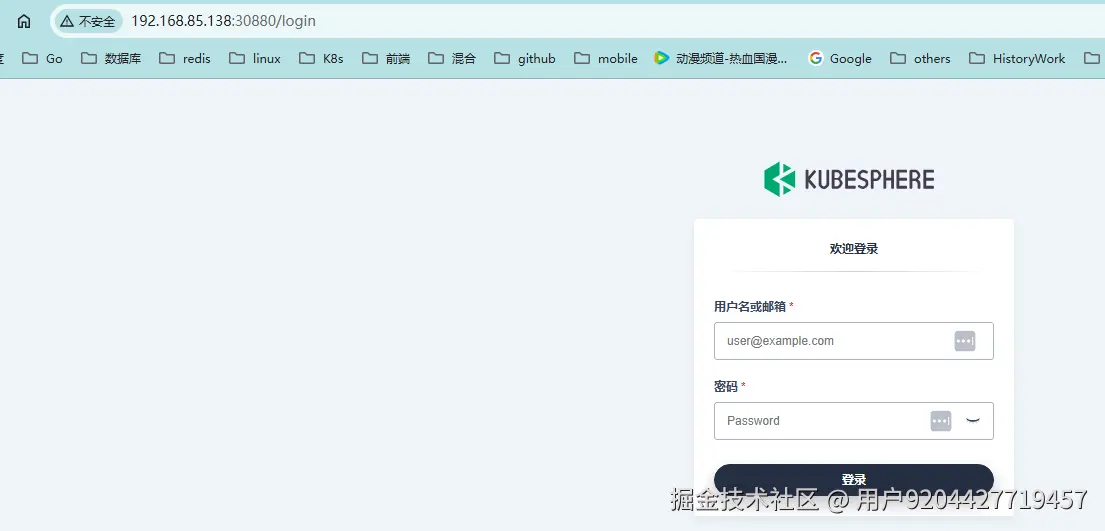1105x531 pixels.
Task: Click the 用户名或邮箱 label
Action: click(x=750, y=306)
